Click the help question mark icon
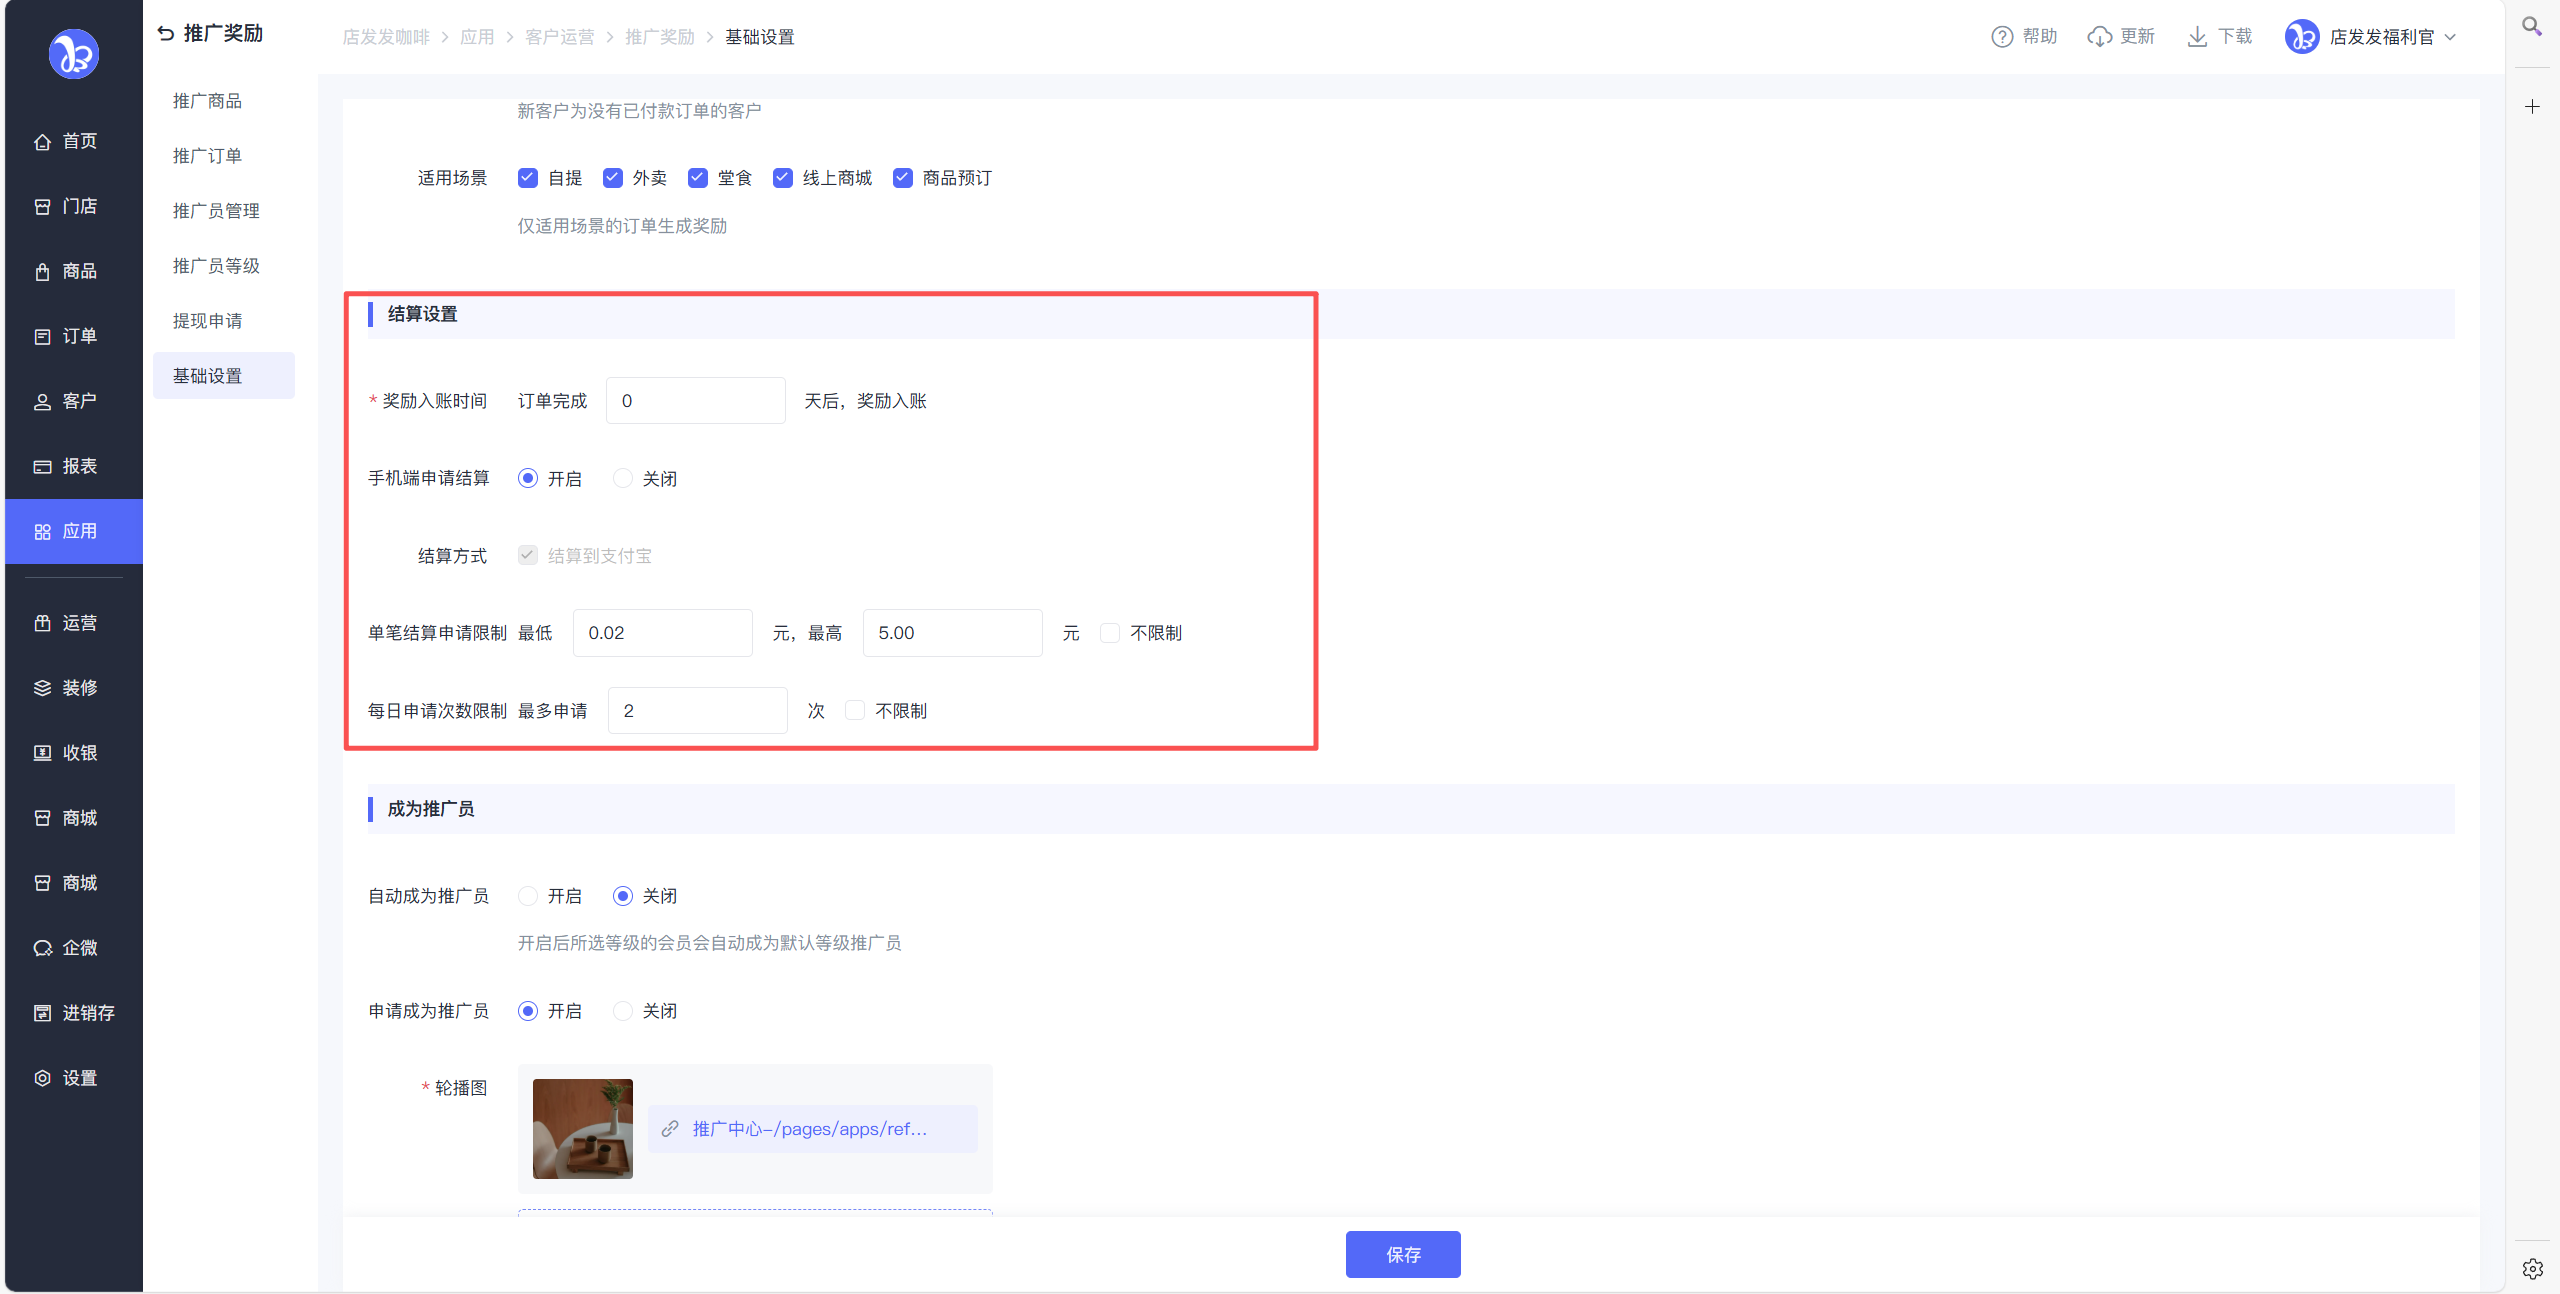Image resolution: width=2560 pixels, height=1294 pixels. (2001, 37)
